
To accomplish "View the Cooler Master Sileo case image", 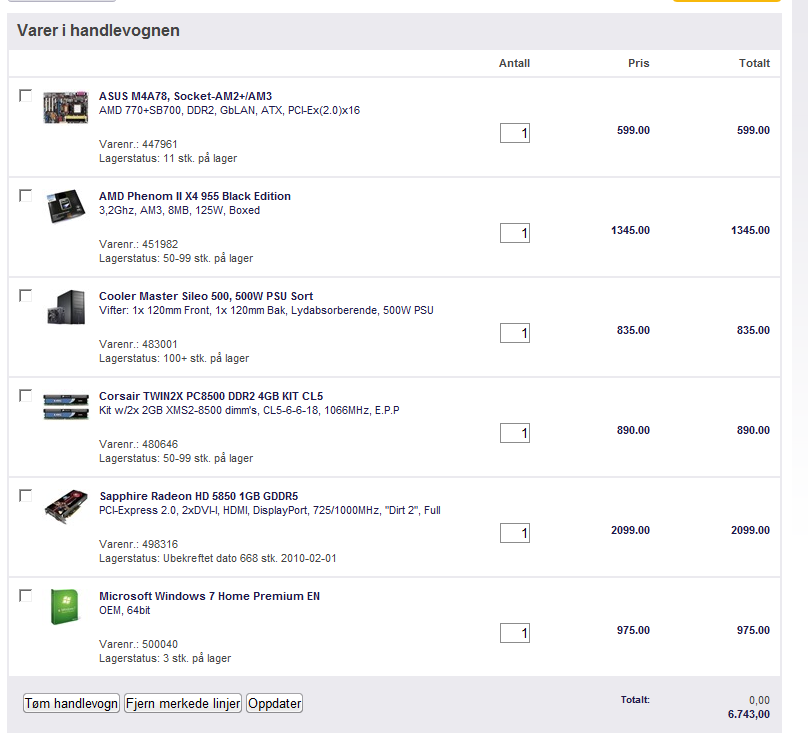I will [x=66, y=307].
